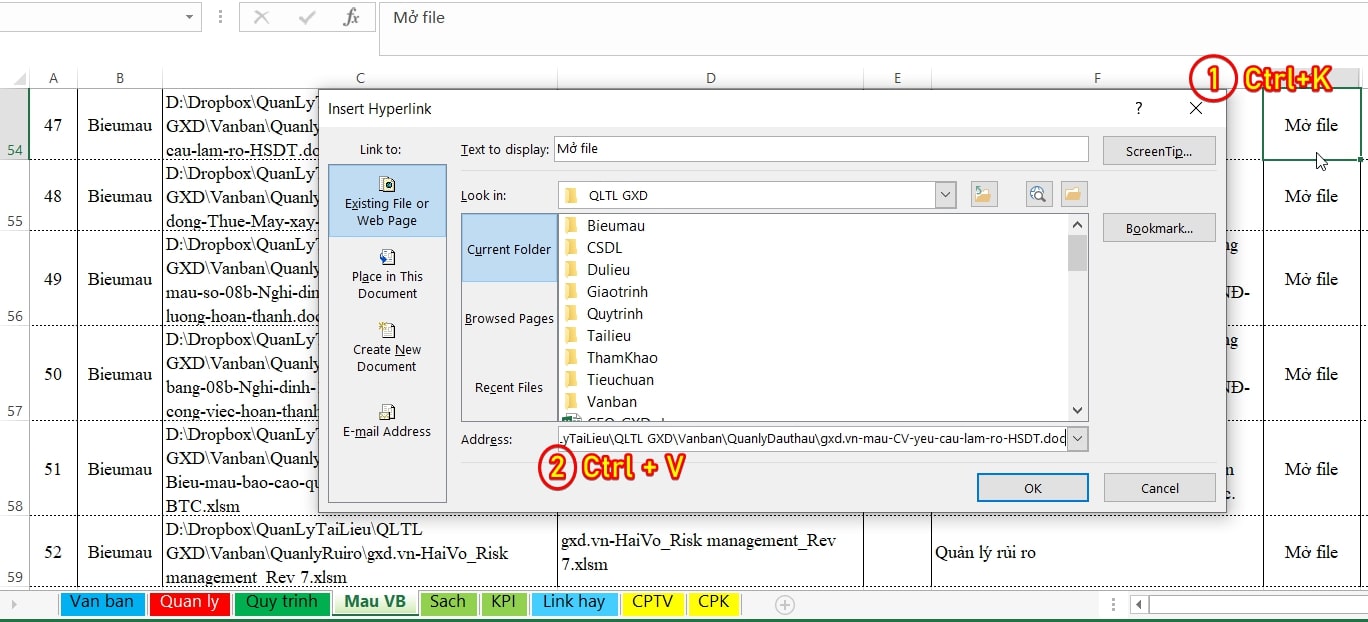This screenshot has height=622, width=1368.
Task: Switch to the Quy trinh sheet tab
Action: (281, 602)
